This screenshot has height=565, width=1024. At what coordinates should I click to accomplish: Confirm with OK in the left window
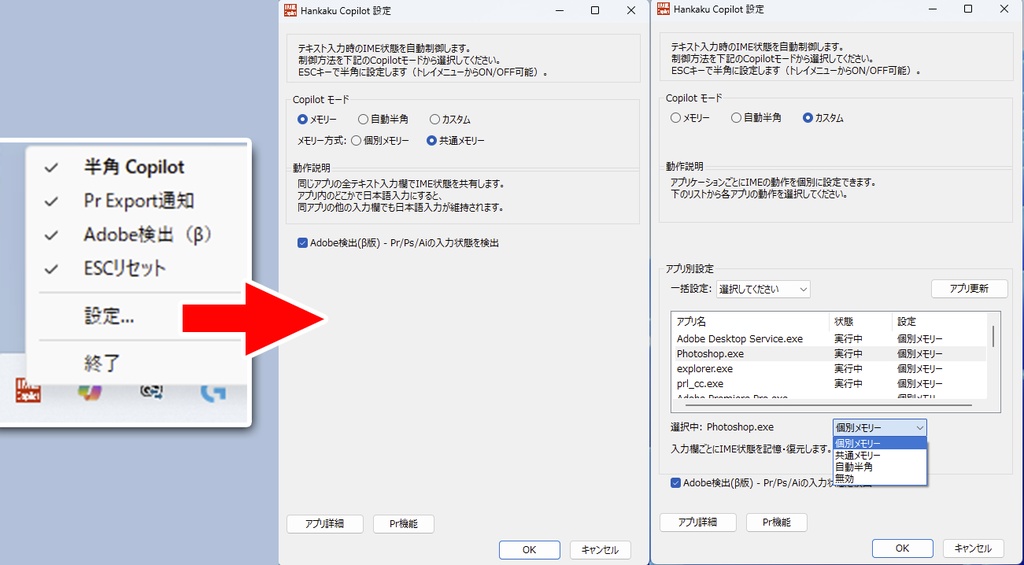pyautogui.click(x=530, y=550)
